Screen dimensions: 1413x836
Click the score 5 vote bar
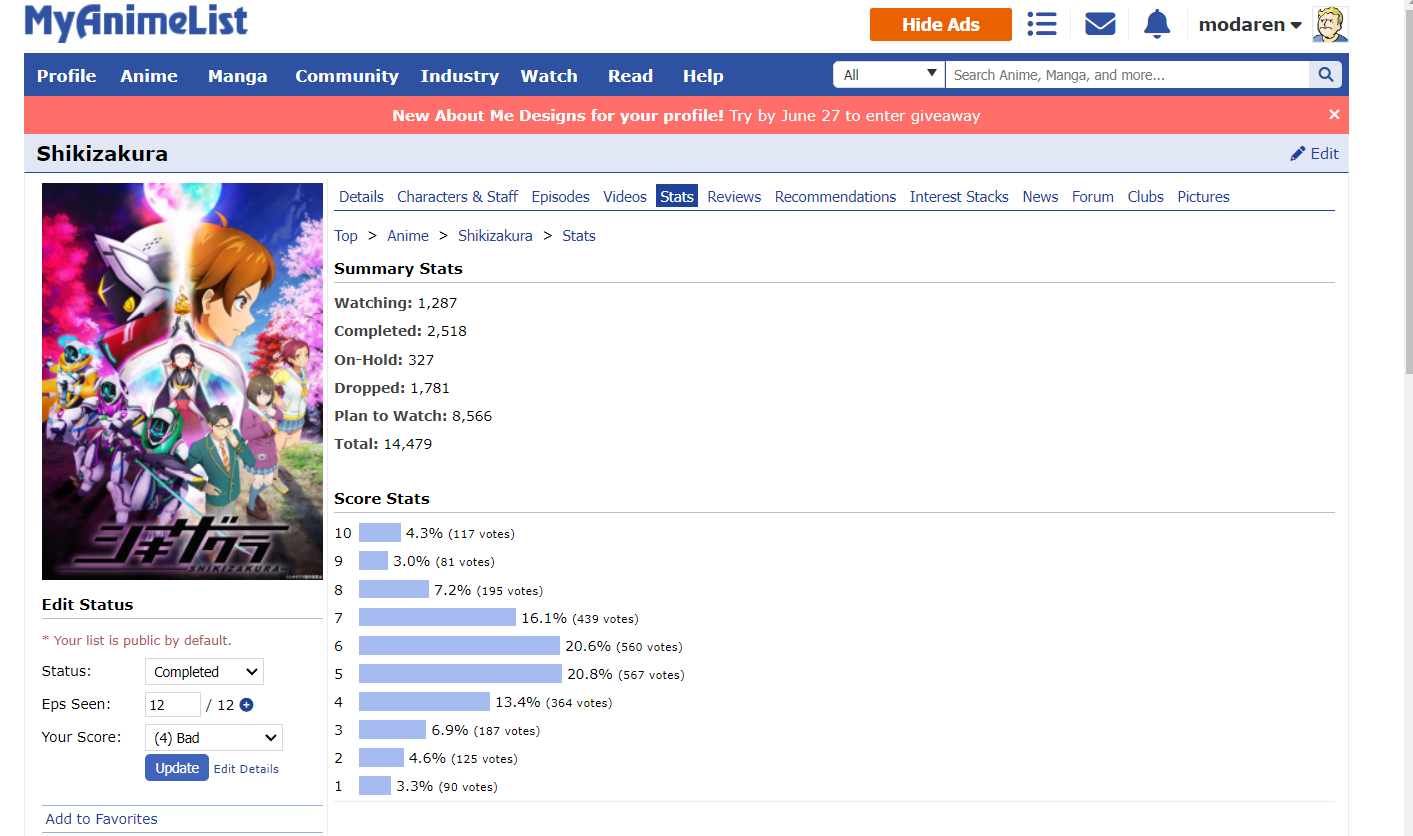tap(460, 674)
